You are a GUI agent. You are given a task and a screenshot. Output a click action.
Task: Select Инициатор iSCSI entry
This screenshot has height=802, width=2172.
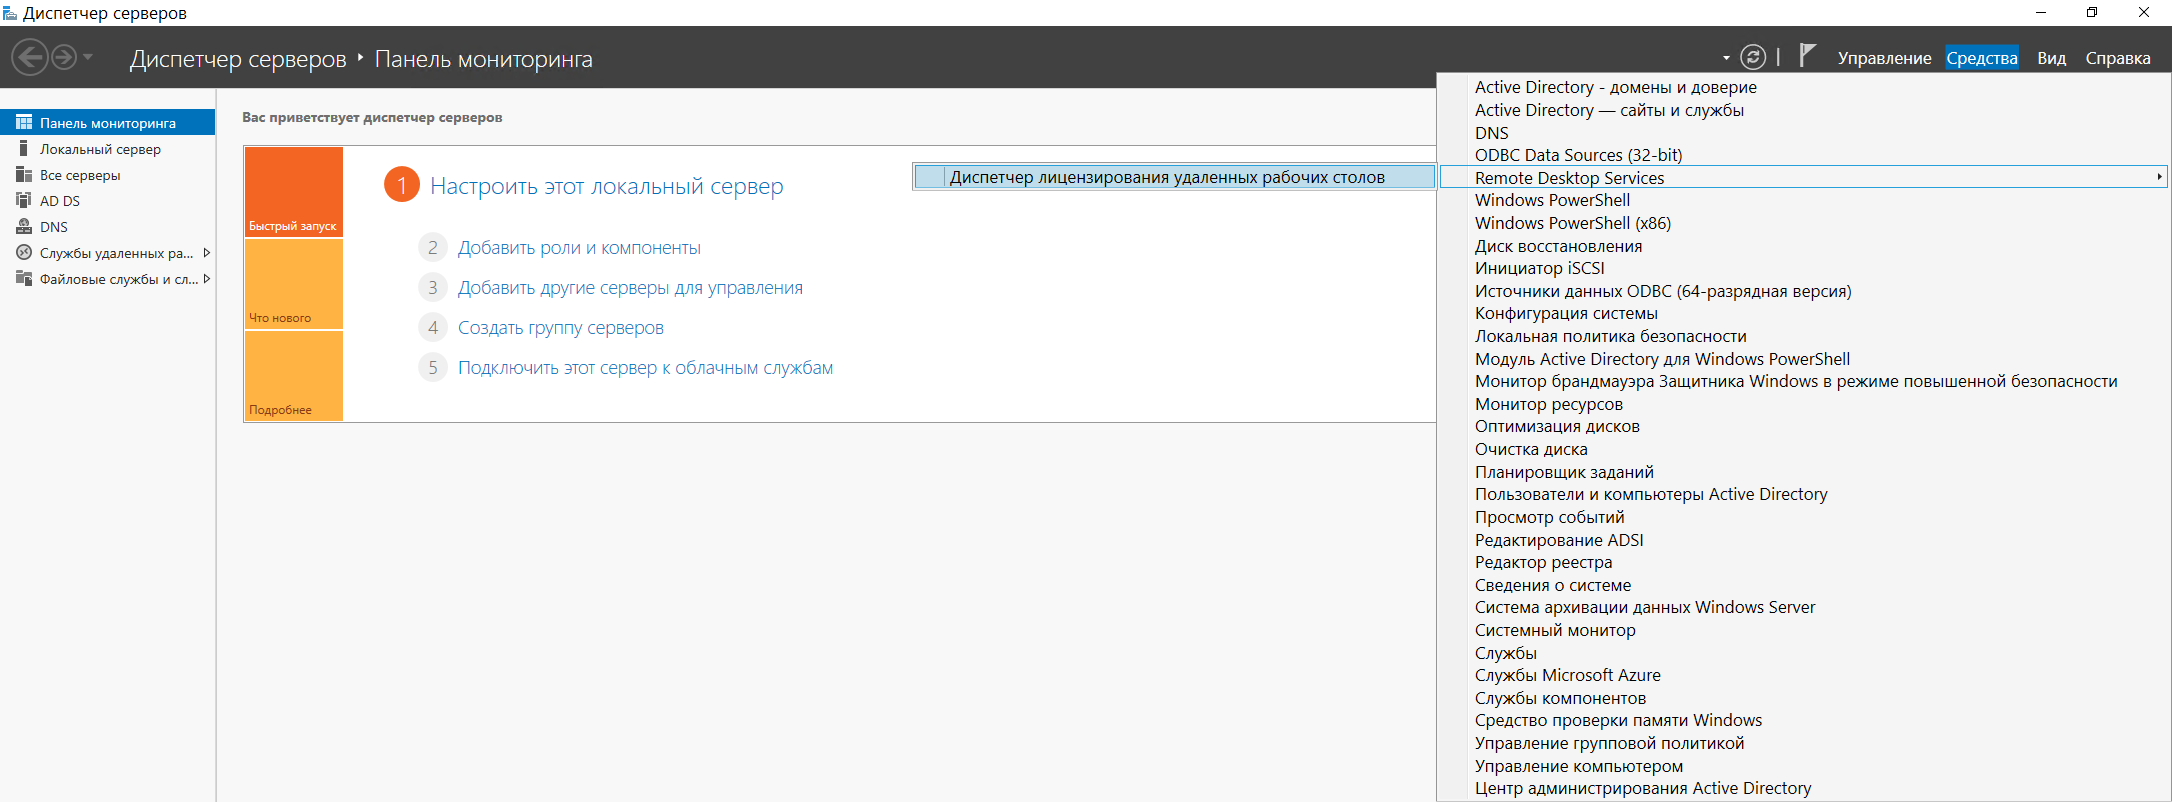(x=1539, y=268)
